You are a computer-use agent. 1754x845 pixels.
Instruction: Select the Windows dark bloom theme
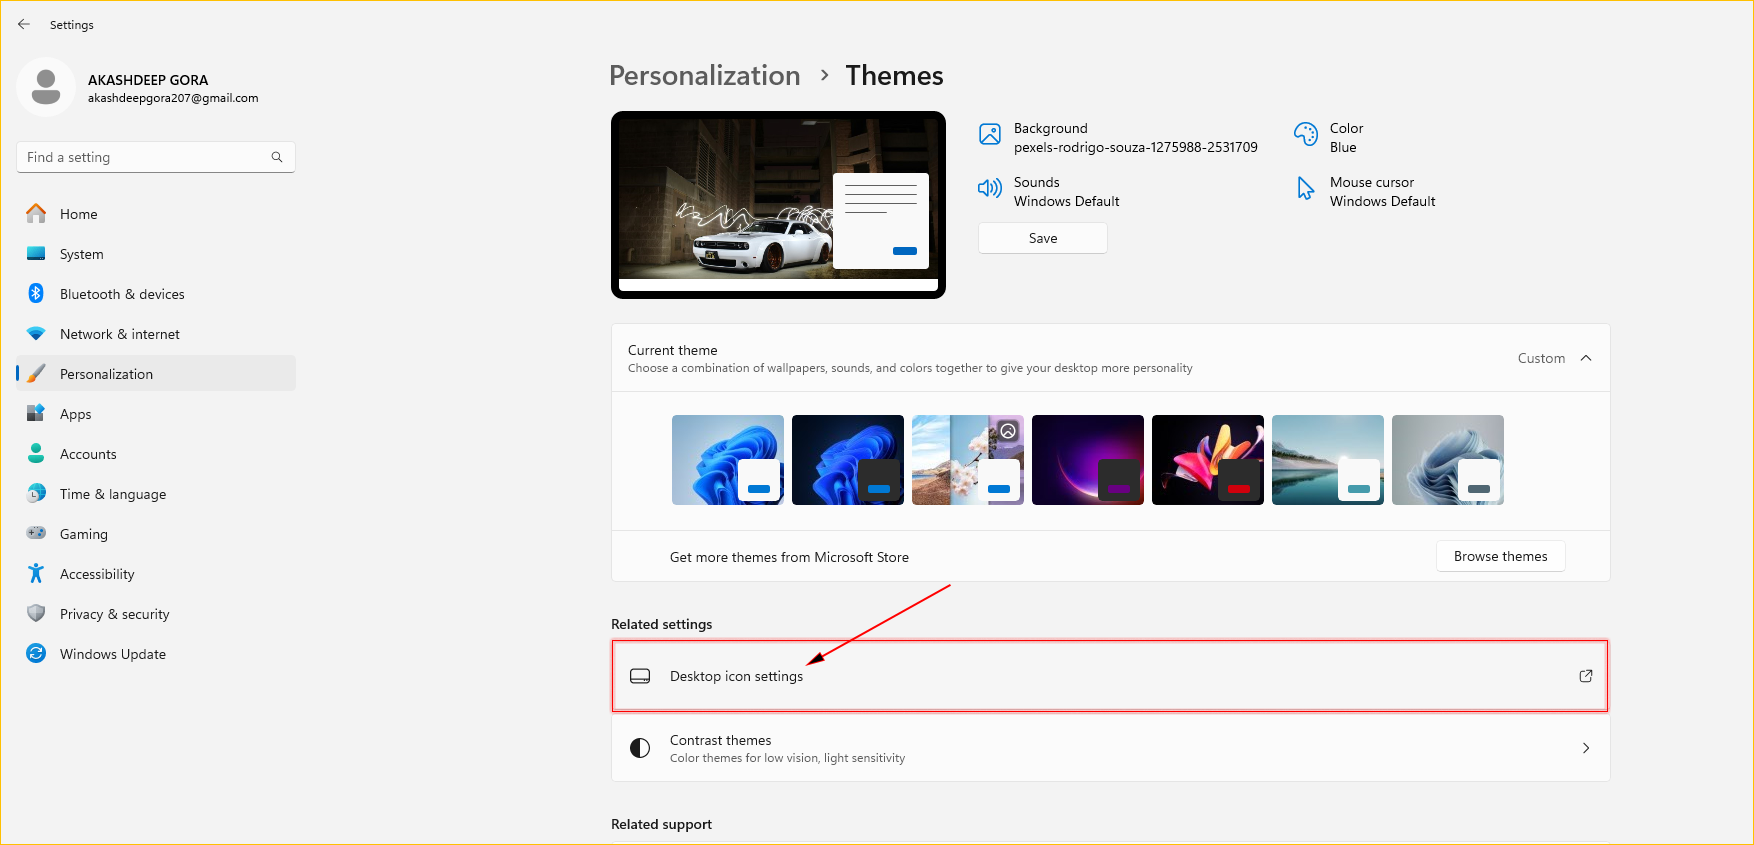pyautogui.click(x=847, y=459)
